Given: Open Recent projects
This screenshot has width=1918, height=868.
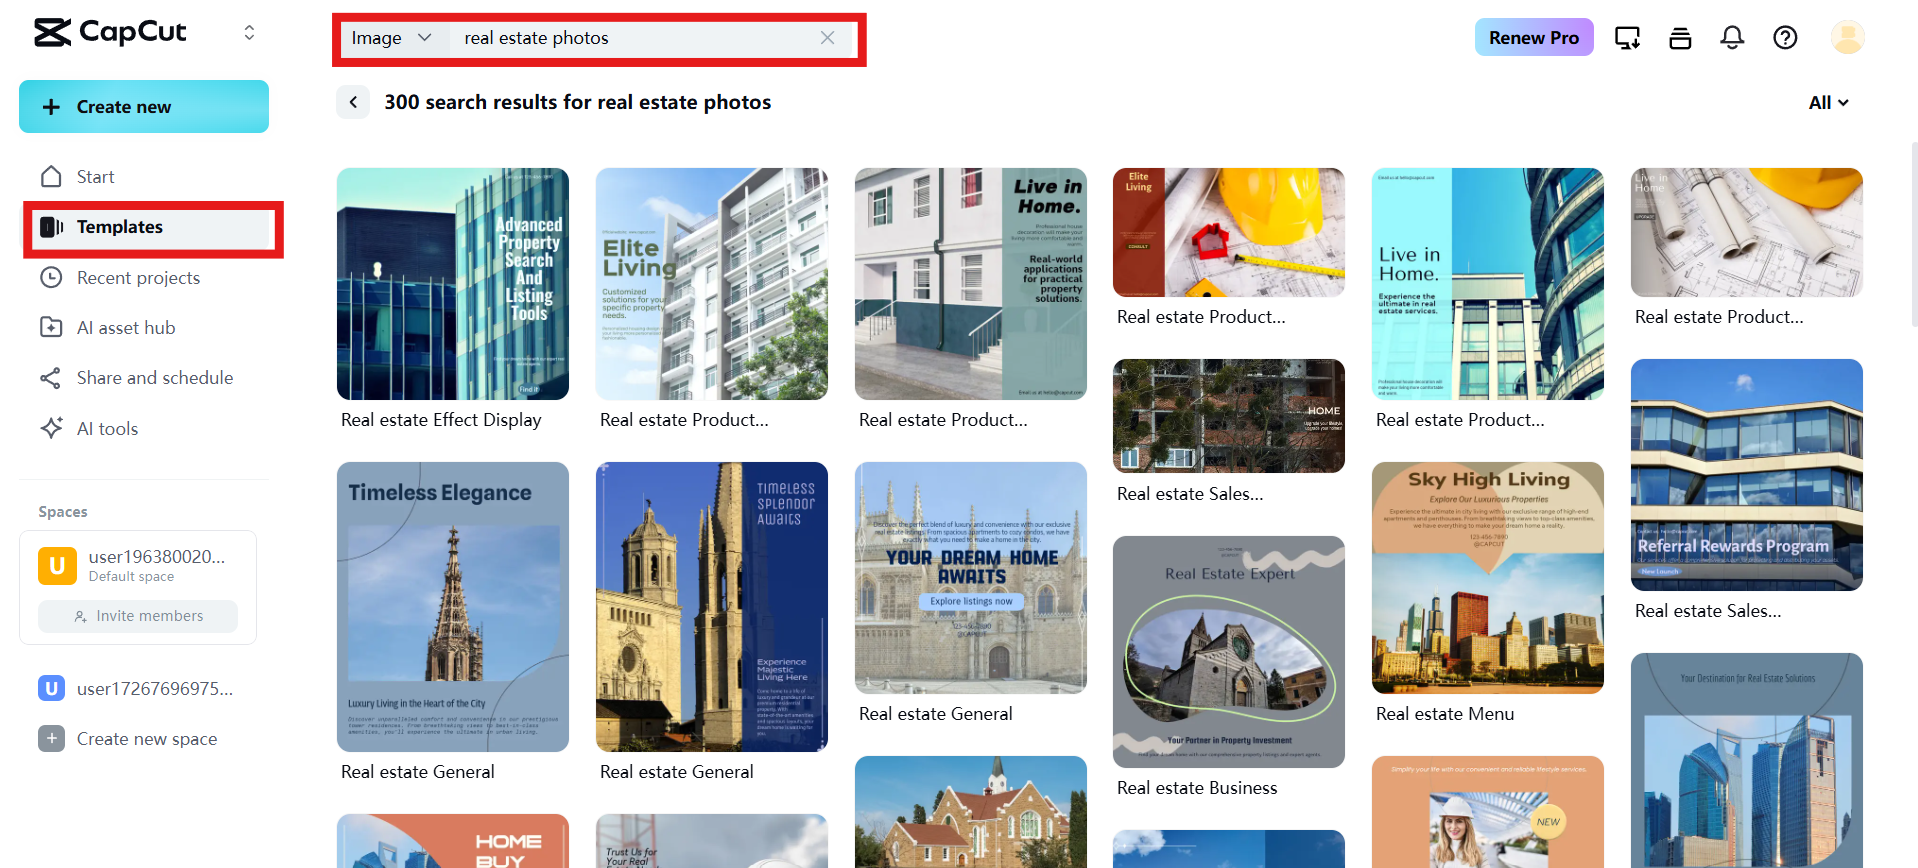Looking at the screenshot, I should click(x=138, y=278).
